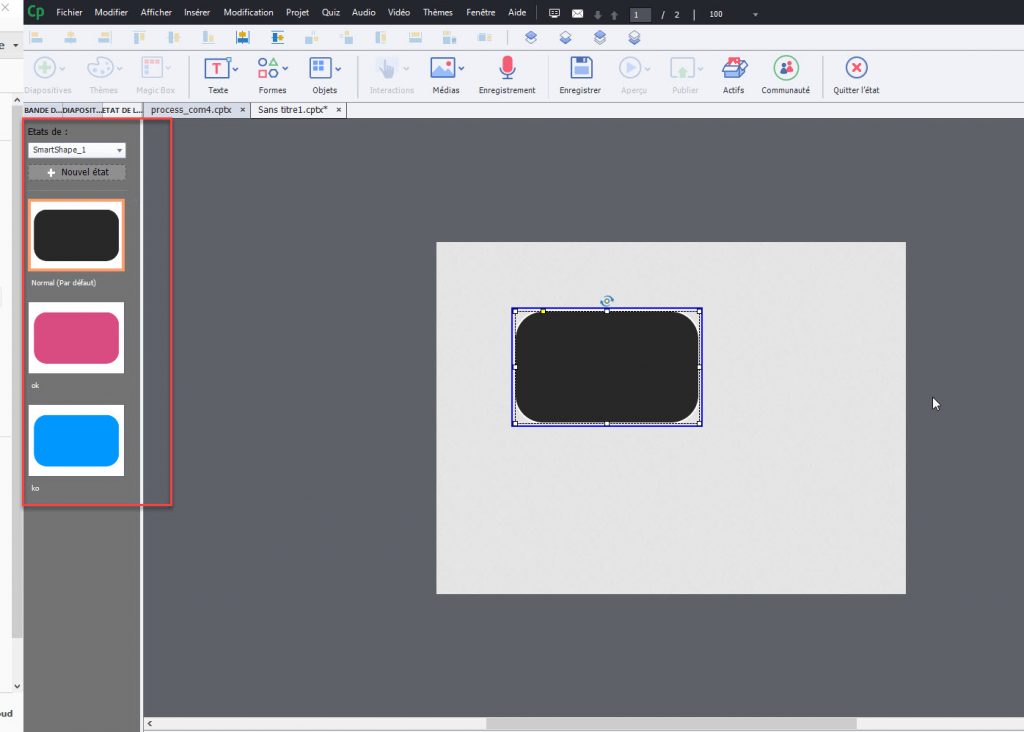Expand the Diapositives dropdown arrow
The height and width of the screenshot is (732, 1024).
pyautogui.click(x=62, y=69)
